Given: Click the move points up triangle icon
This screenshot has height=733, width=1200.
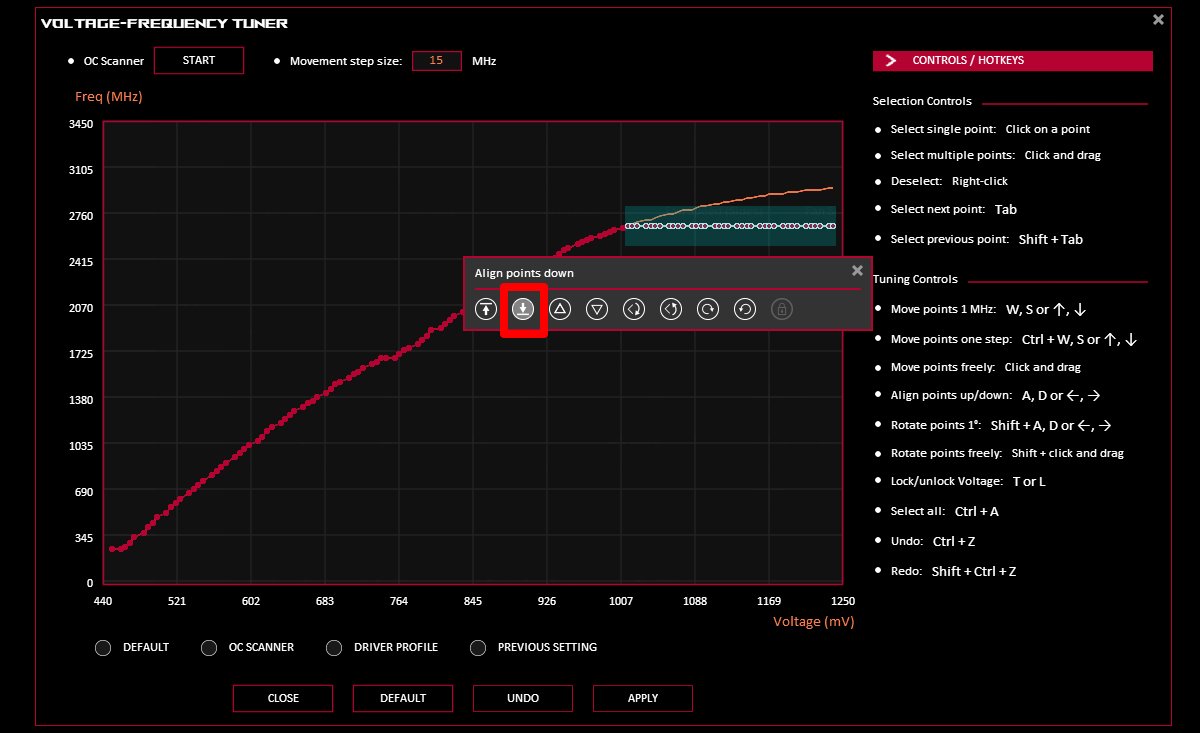Looking at the screenshot, I should [x=559, y=309].
